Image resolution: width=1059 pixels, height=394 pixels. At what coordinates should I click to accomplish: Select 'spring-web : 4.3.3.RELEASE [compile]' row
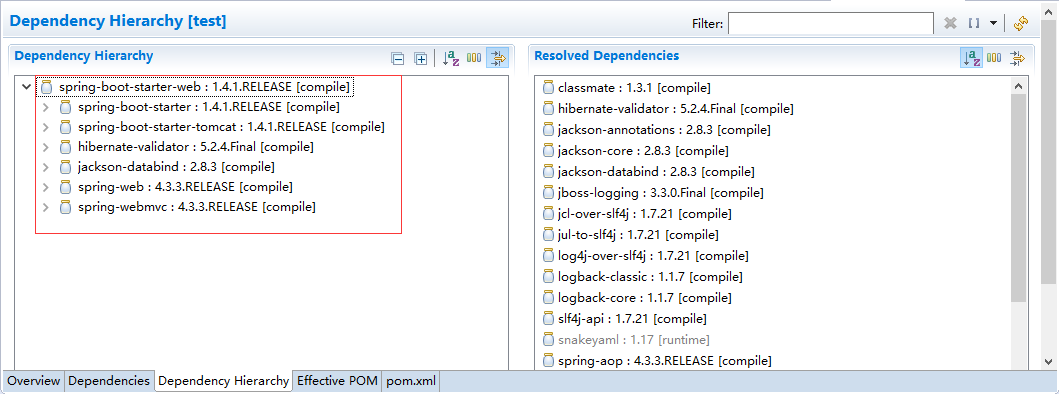click(x=185, y=187)
